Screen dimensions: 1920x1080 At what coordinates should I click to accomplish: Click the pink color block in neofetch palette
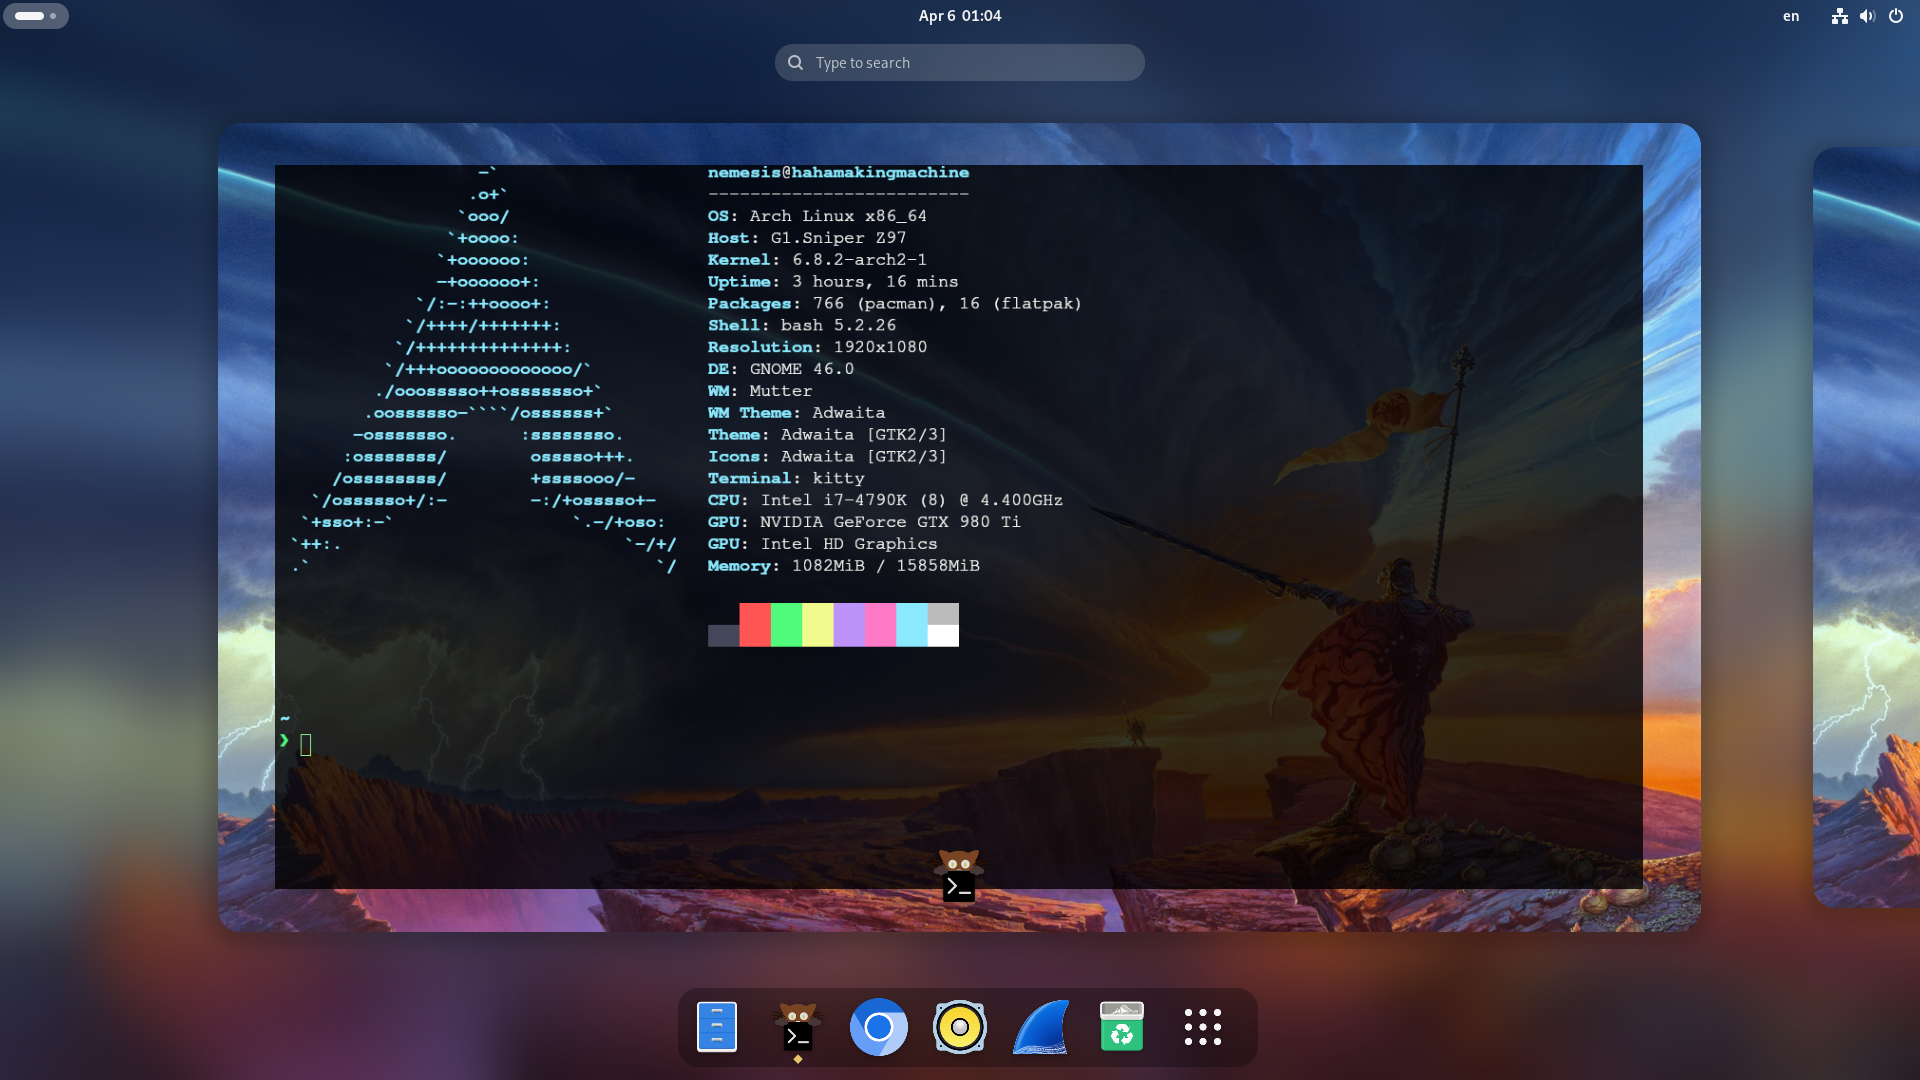pyautogui.click(x=881, y=625)
